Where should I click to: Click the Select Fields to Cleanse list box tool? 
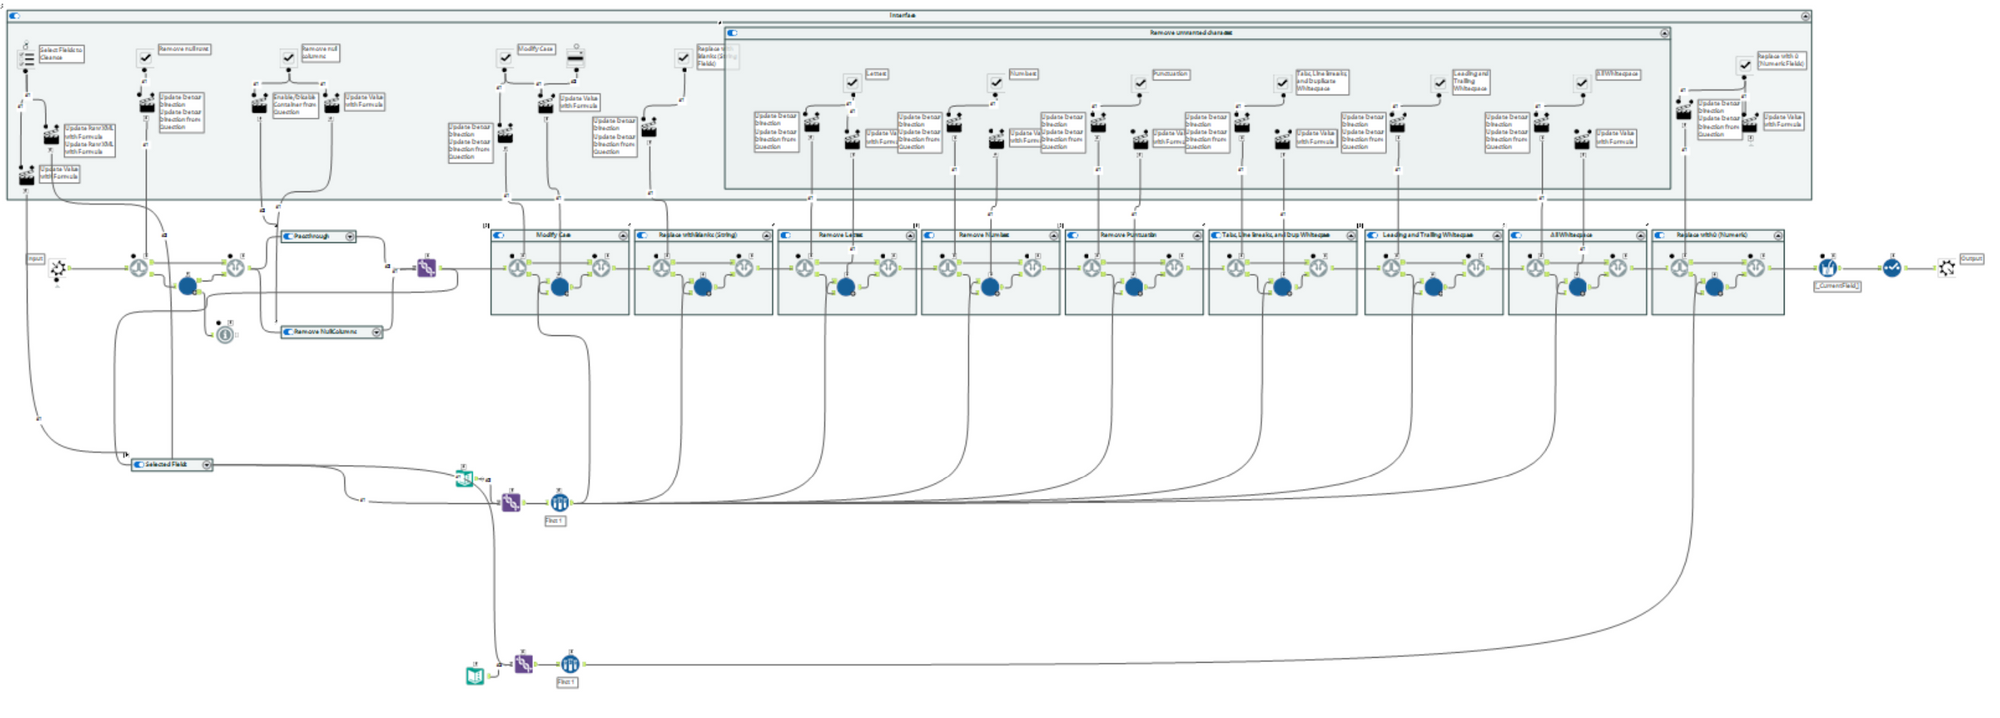[26, 60]
